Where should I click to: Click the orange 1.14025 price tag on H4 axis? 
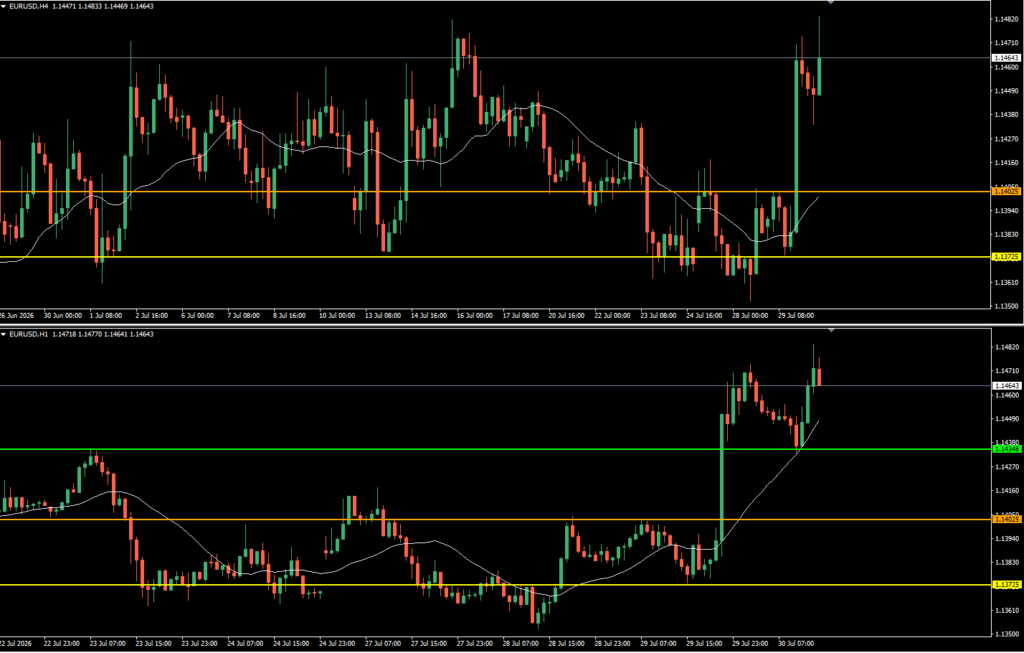[x=1006, y=191]
